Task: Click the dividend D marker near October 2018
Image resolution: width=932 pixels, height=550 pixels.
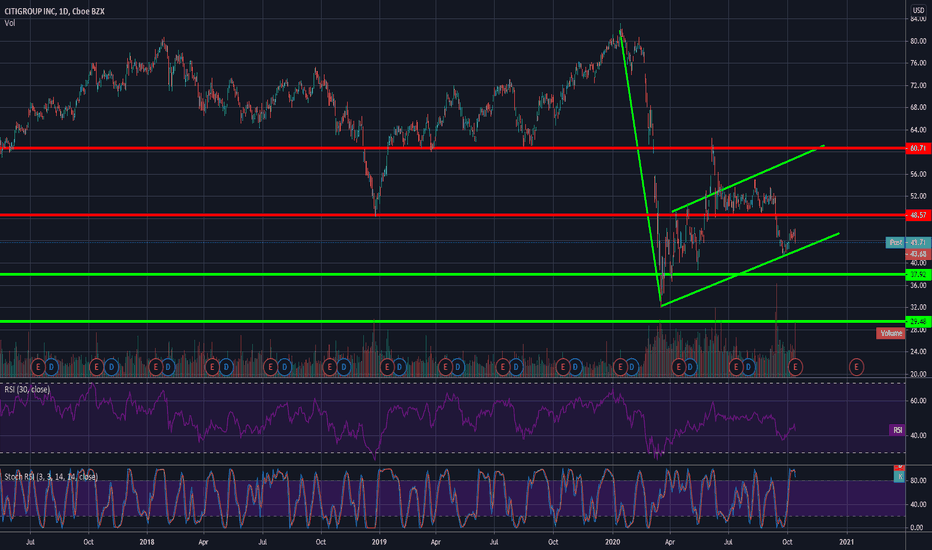Action: tap(344, 367)
